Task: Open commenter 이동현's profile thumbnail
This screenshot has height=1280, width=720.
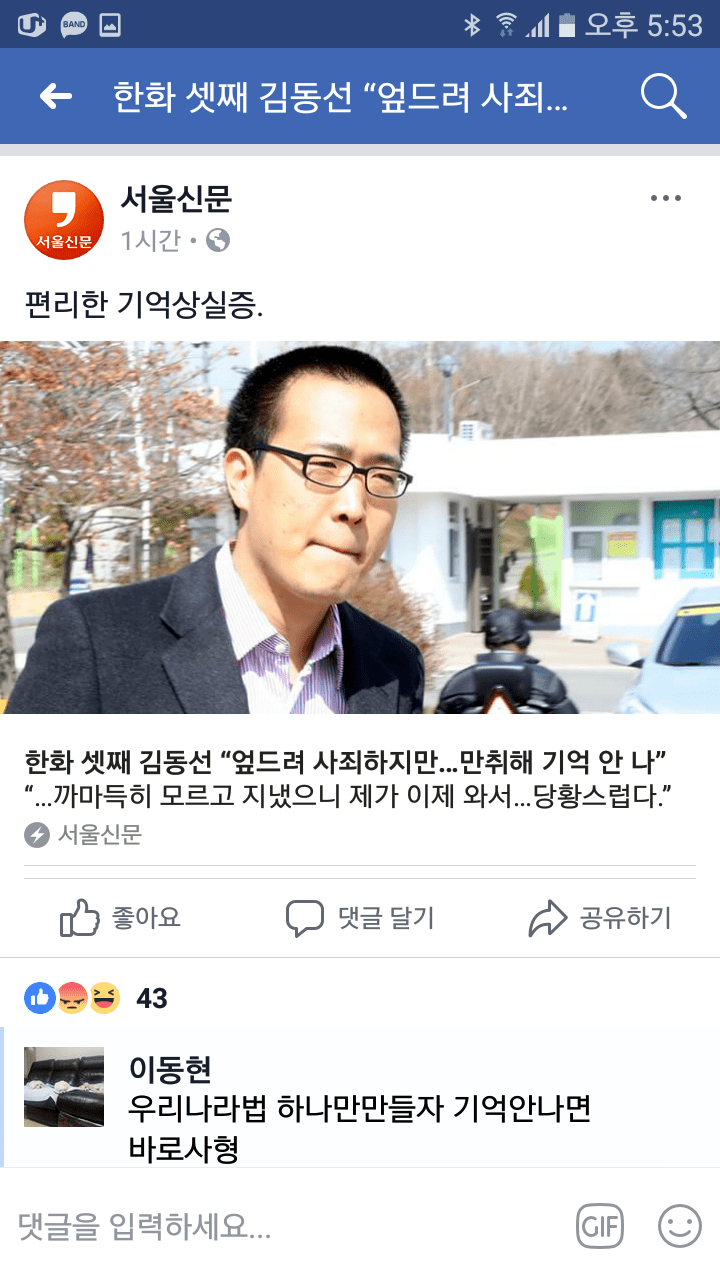Action: (x=64, y=1087)
